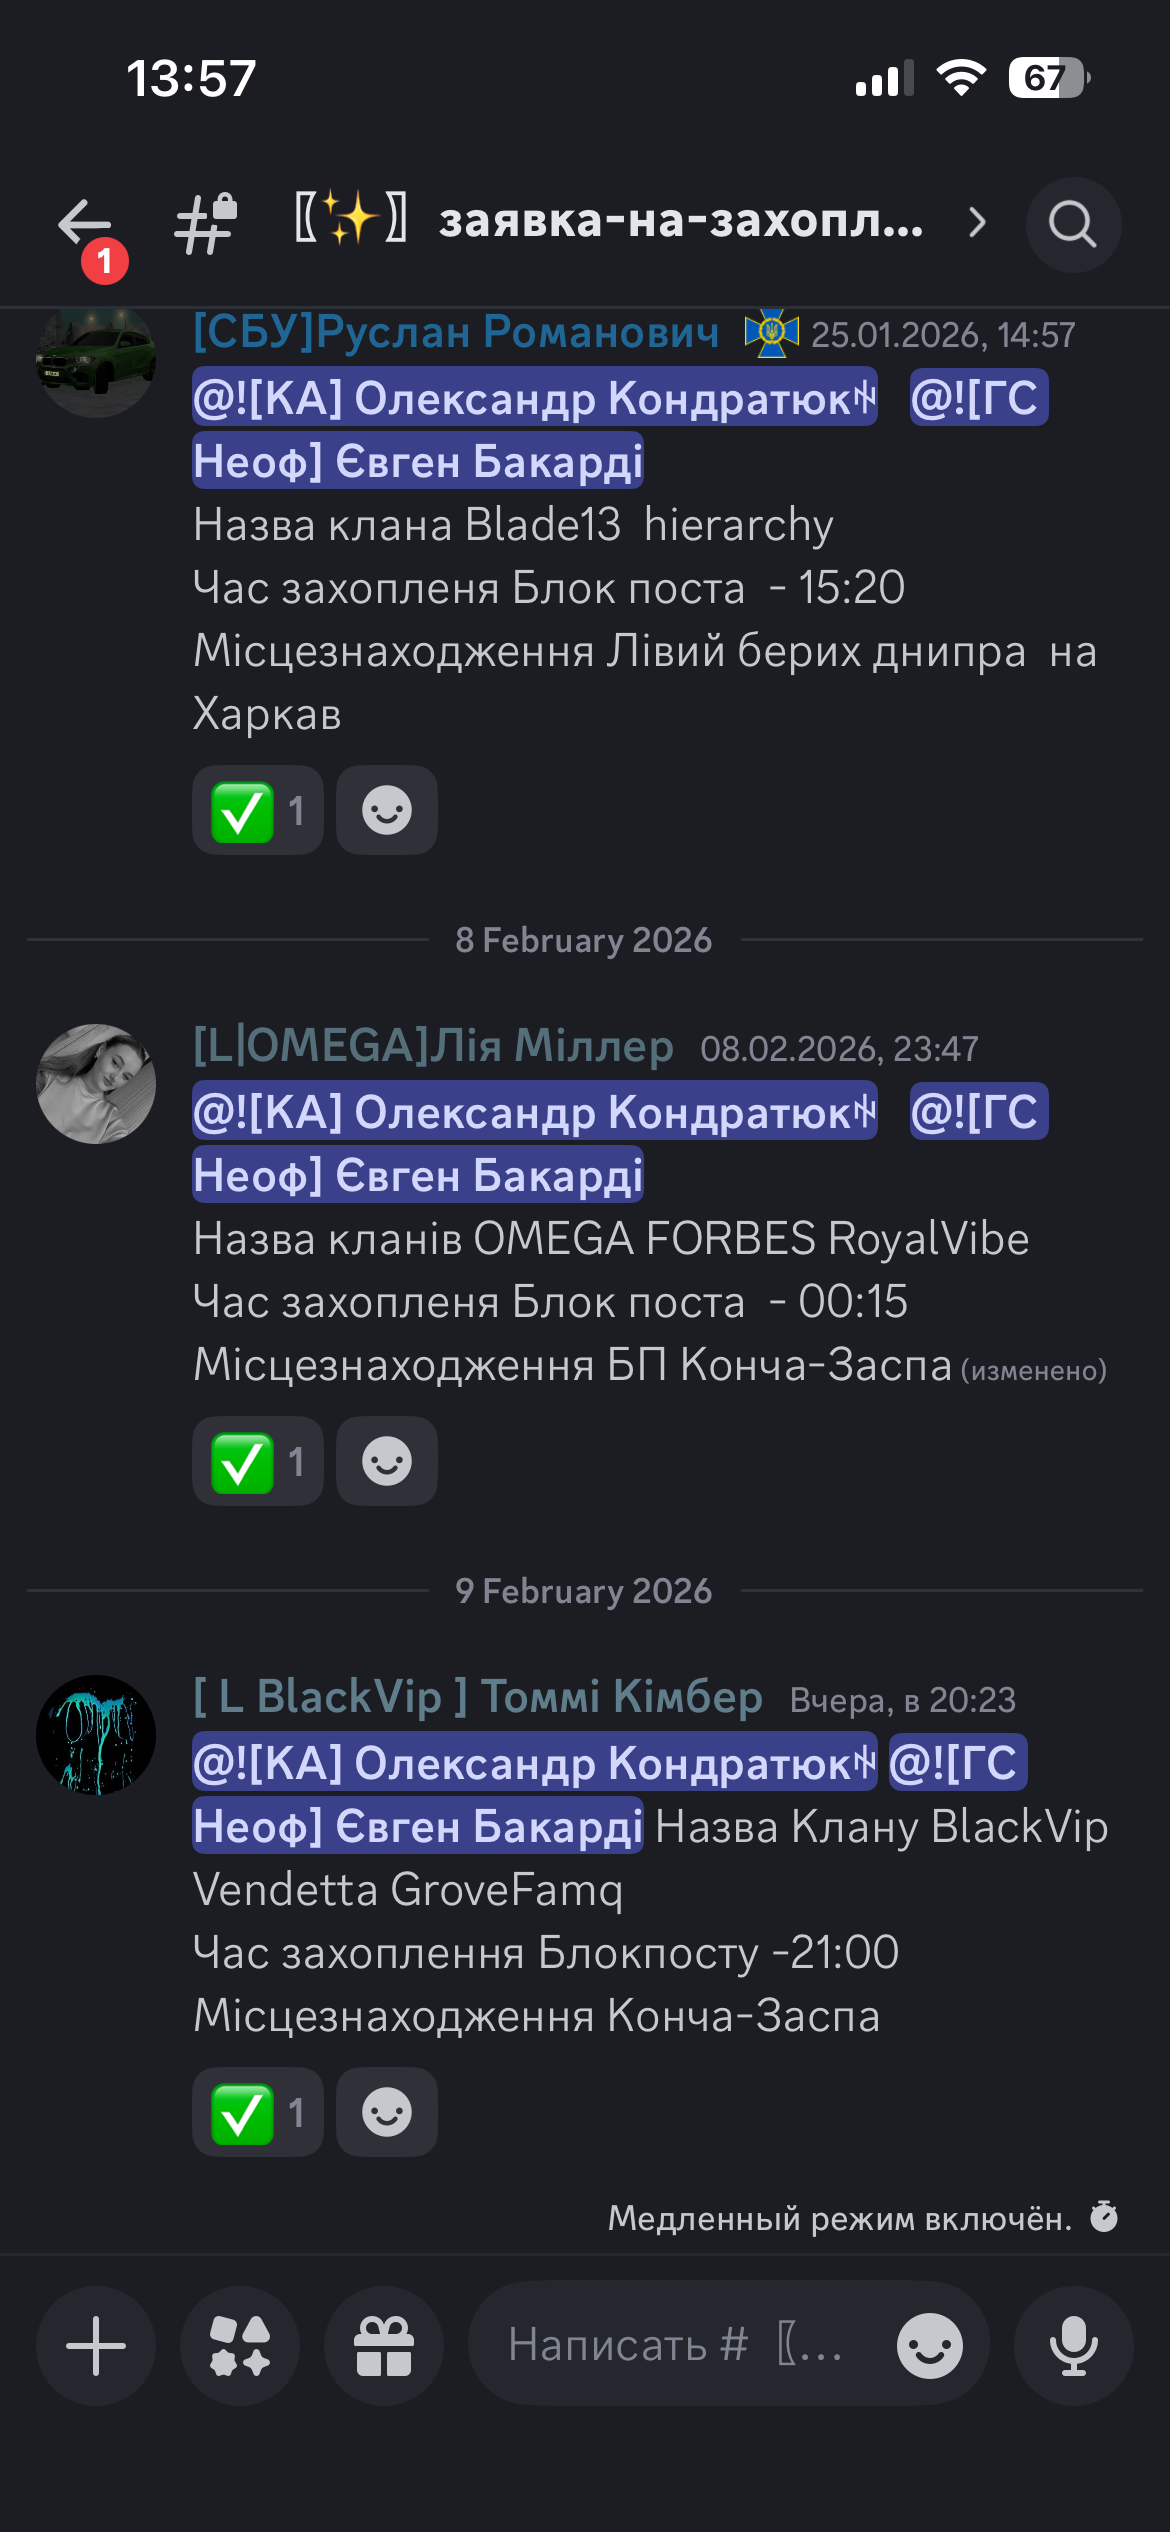Image resolution: width=1170 pixels, height=2532 pixels.
Task: Open the channel search magnifier
Action: coord(1073,224)
